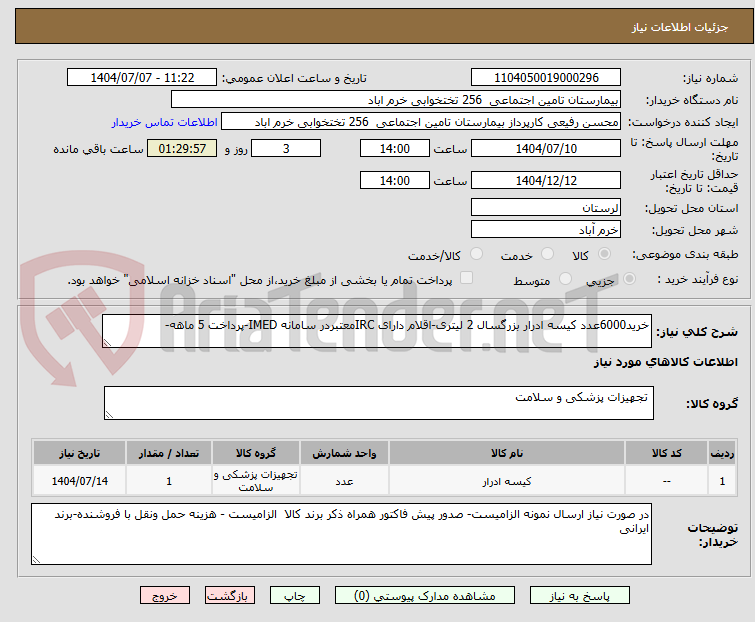This screenshot has height=622, width=755.
Task: Click the 'خروج' exit button
Action: (164, 595)
